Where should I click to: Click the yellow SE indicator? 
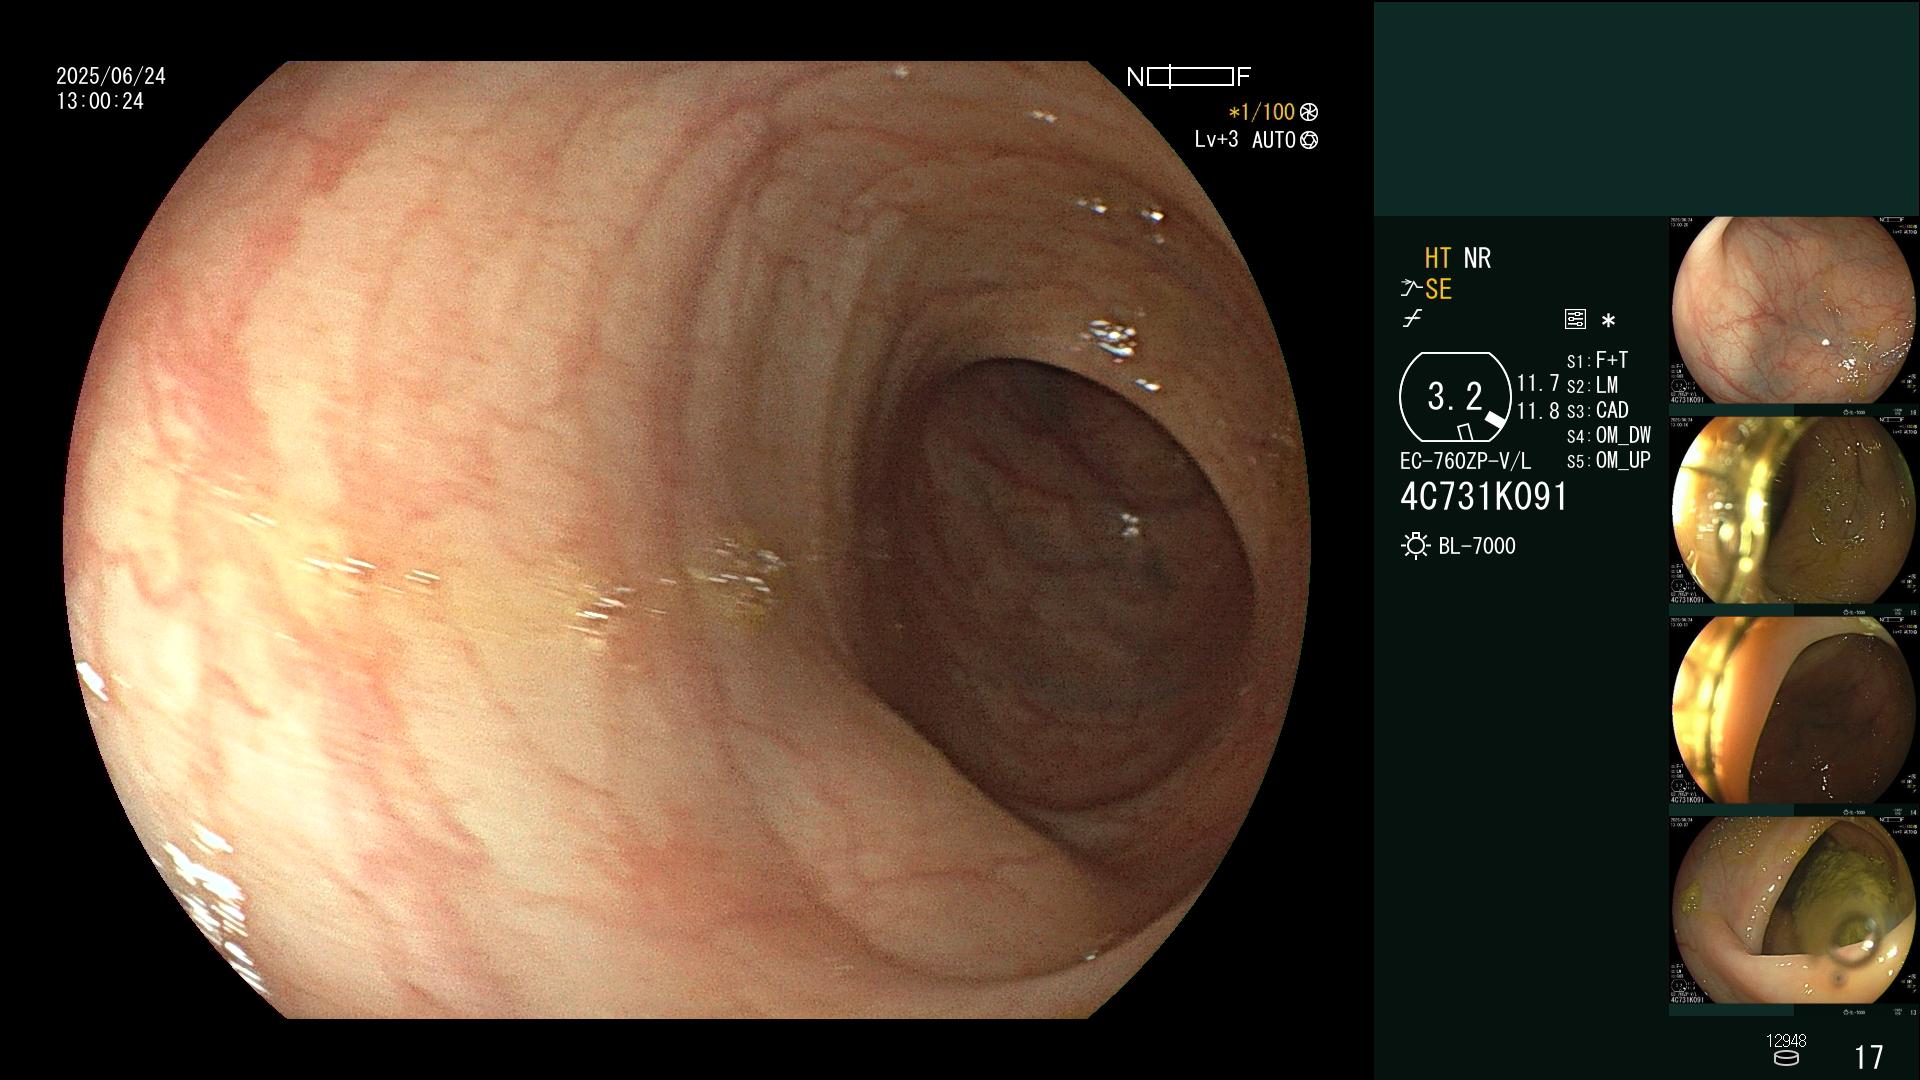click(1438, 289)
